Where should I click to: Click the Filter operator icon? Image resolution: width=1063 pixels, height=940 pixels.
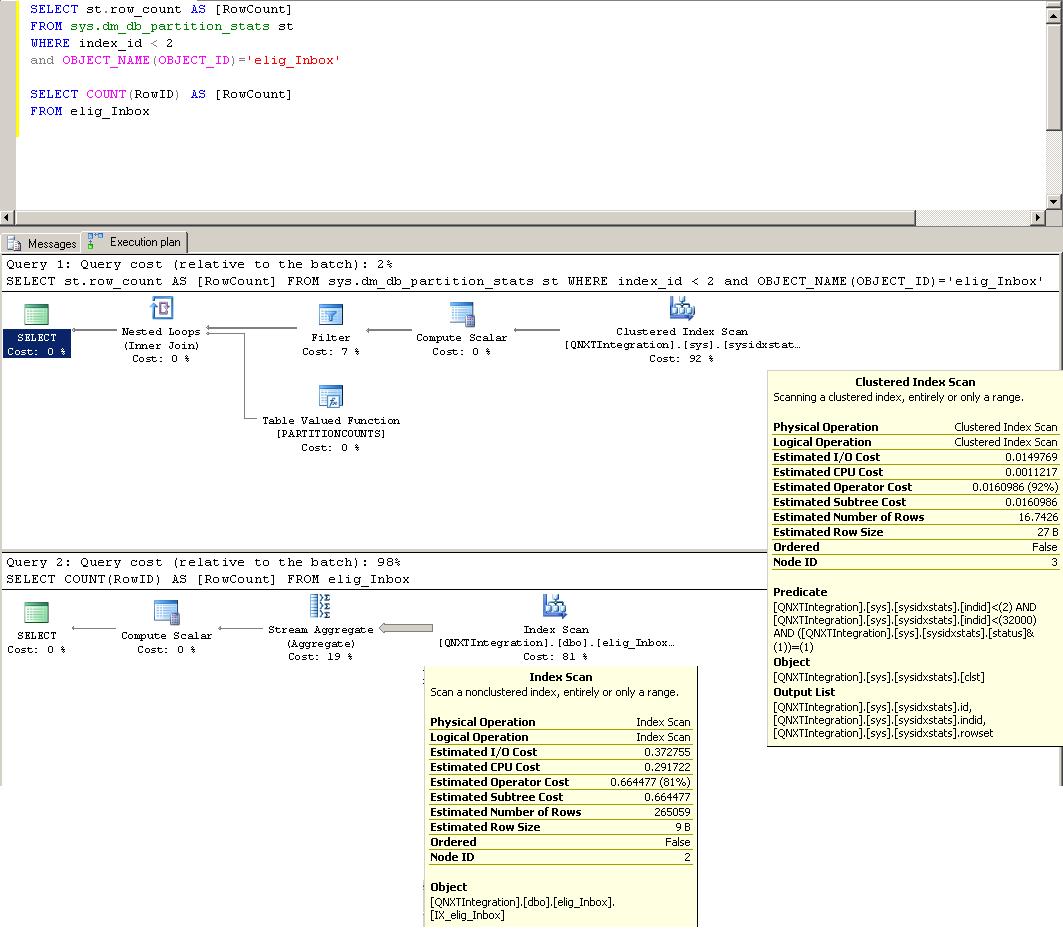[x=331, y=314]
